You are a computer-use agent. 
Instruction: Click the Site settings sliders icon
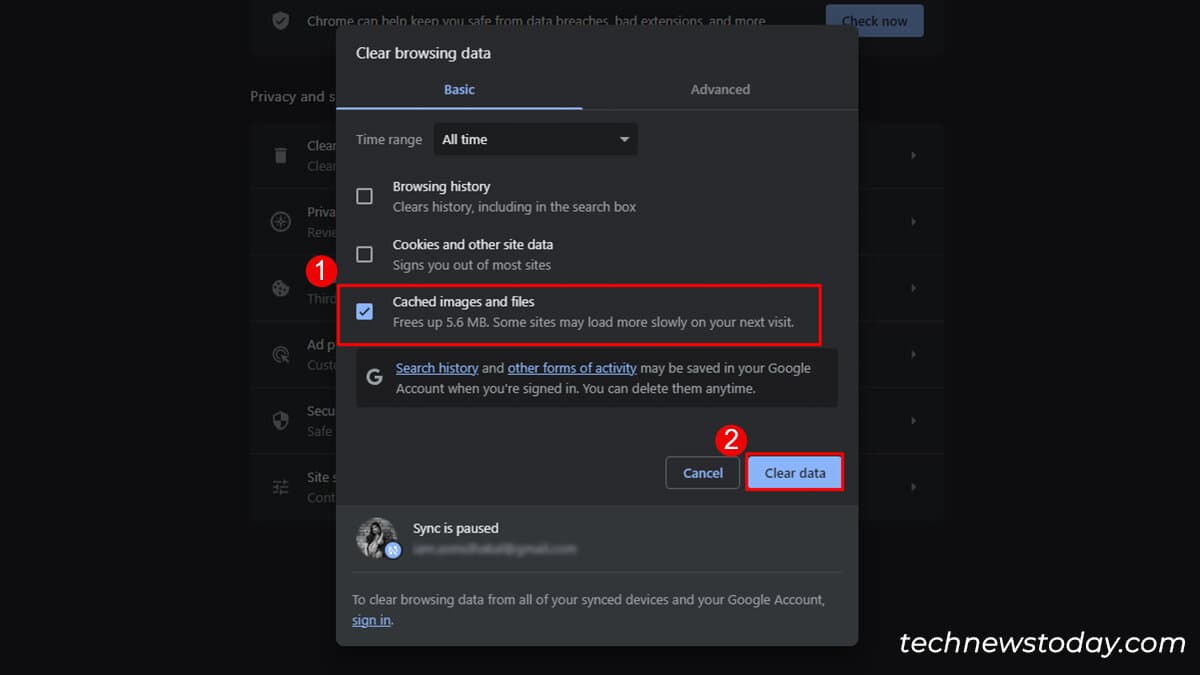tap(281, 487)
